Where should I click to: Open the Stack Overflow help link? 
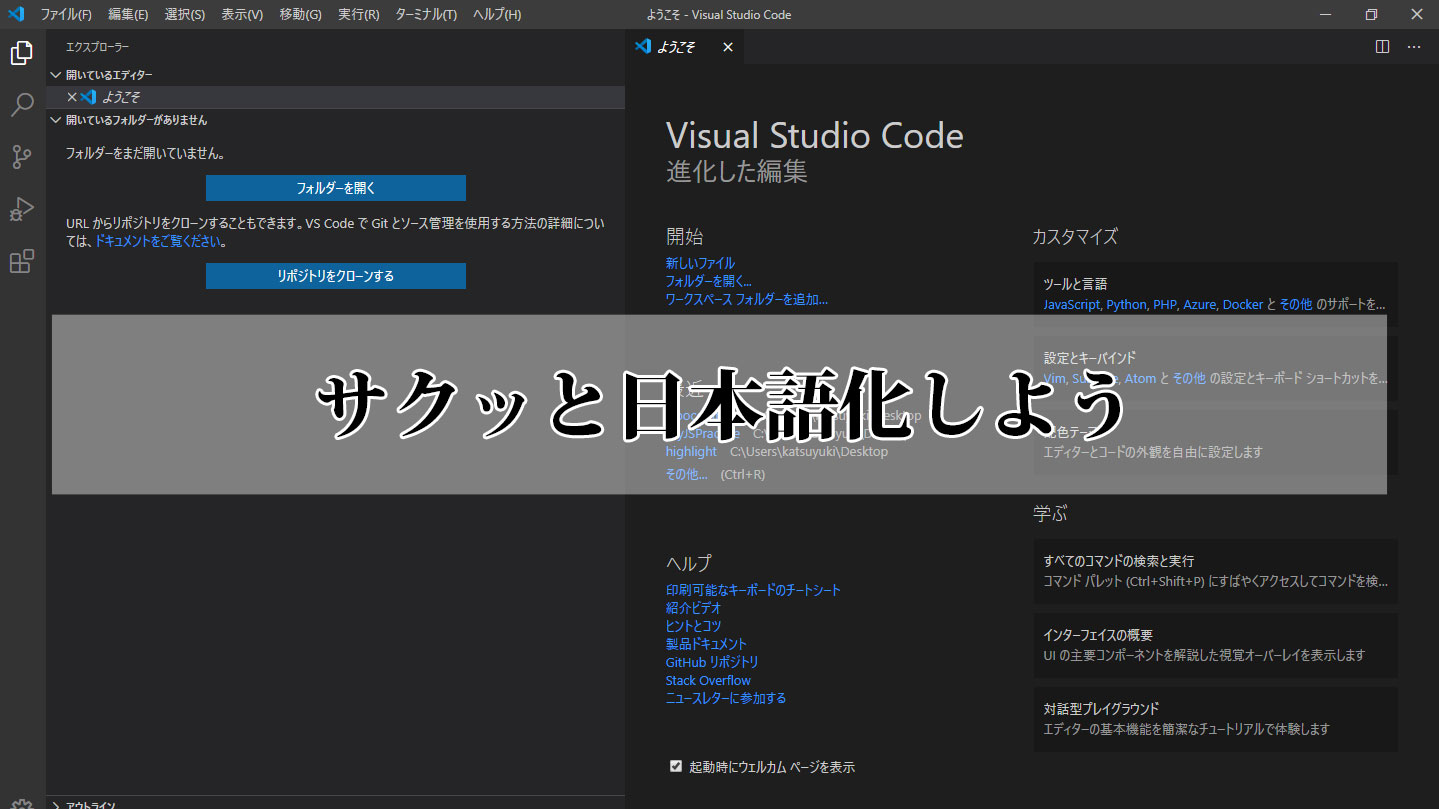(707, 680)
